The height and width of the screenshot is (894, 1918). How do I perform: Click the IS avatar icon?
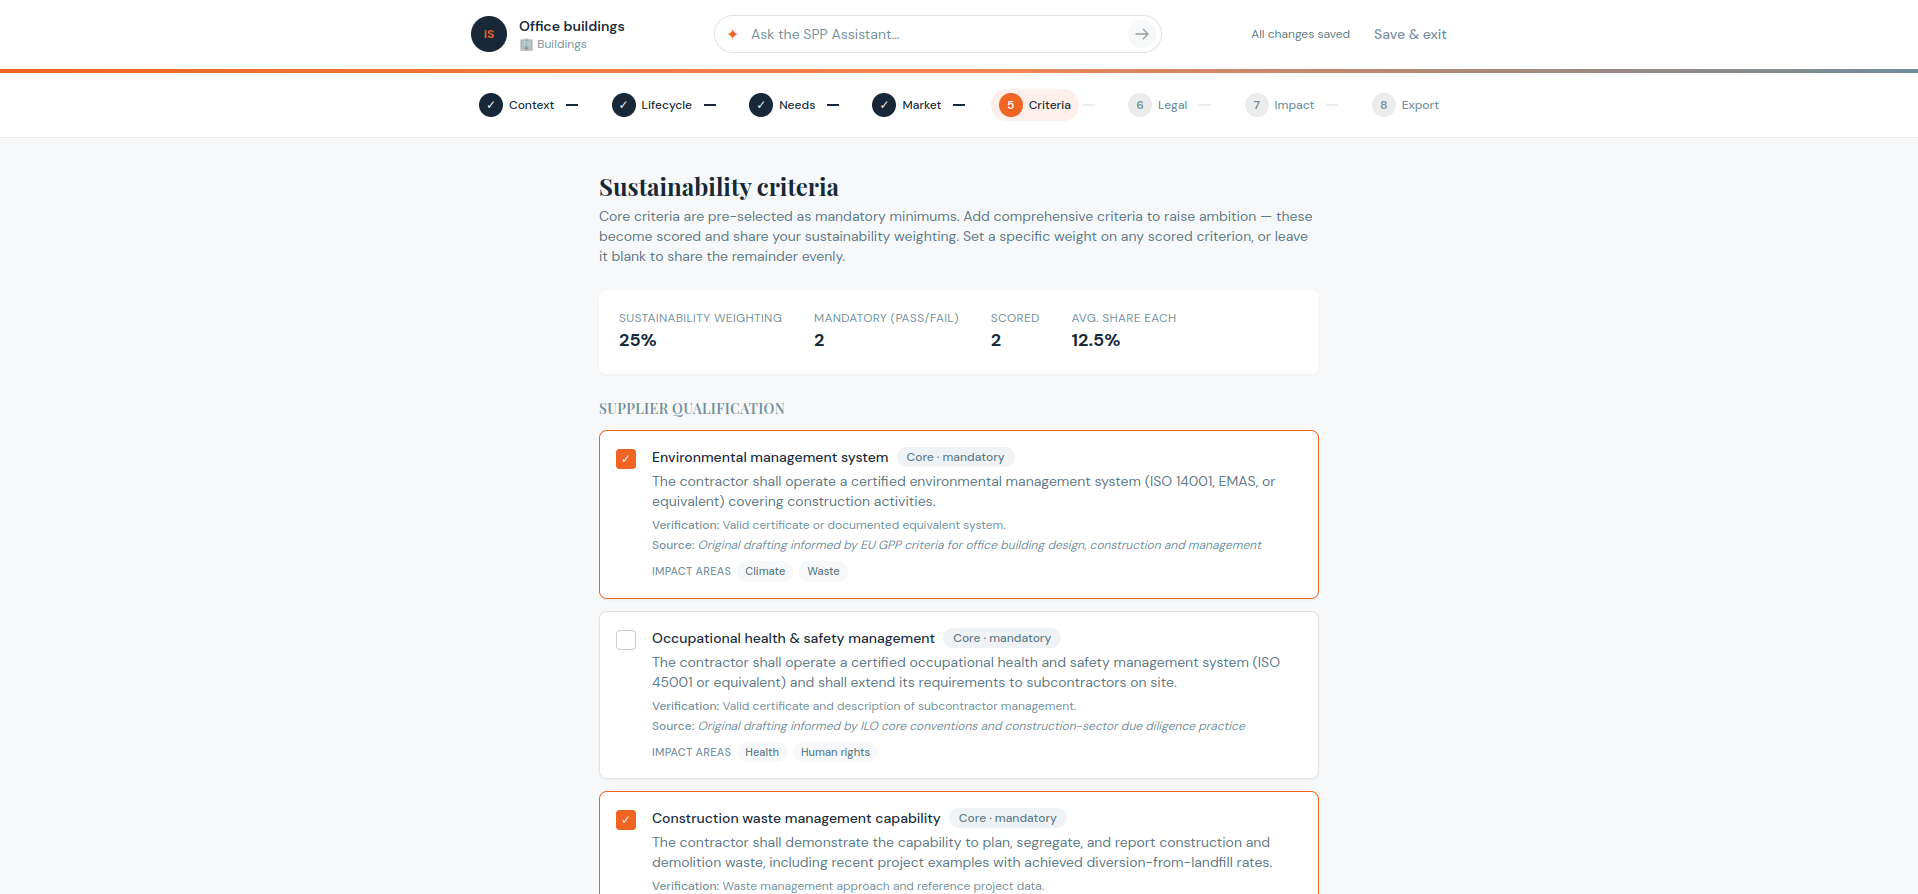pos(489,34)
